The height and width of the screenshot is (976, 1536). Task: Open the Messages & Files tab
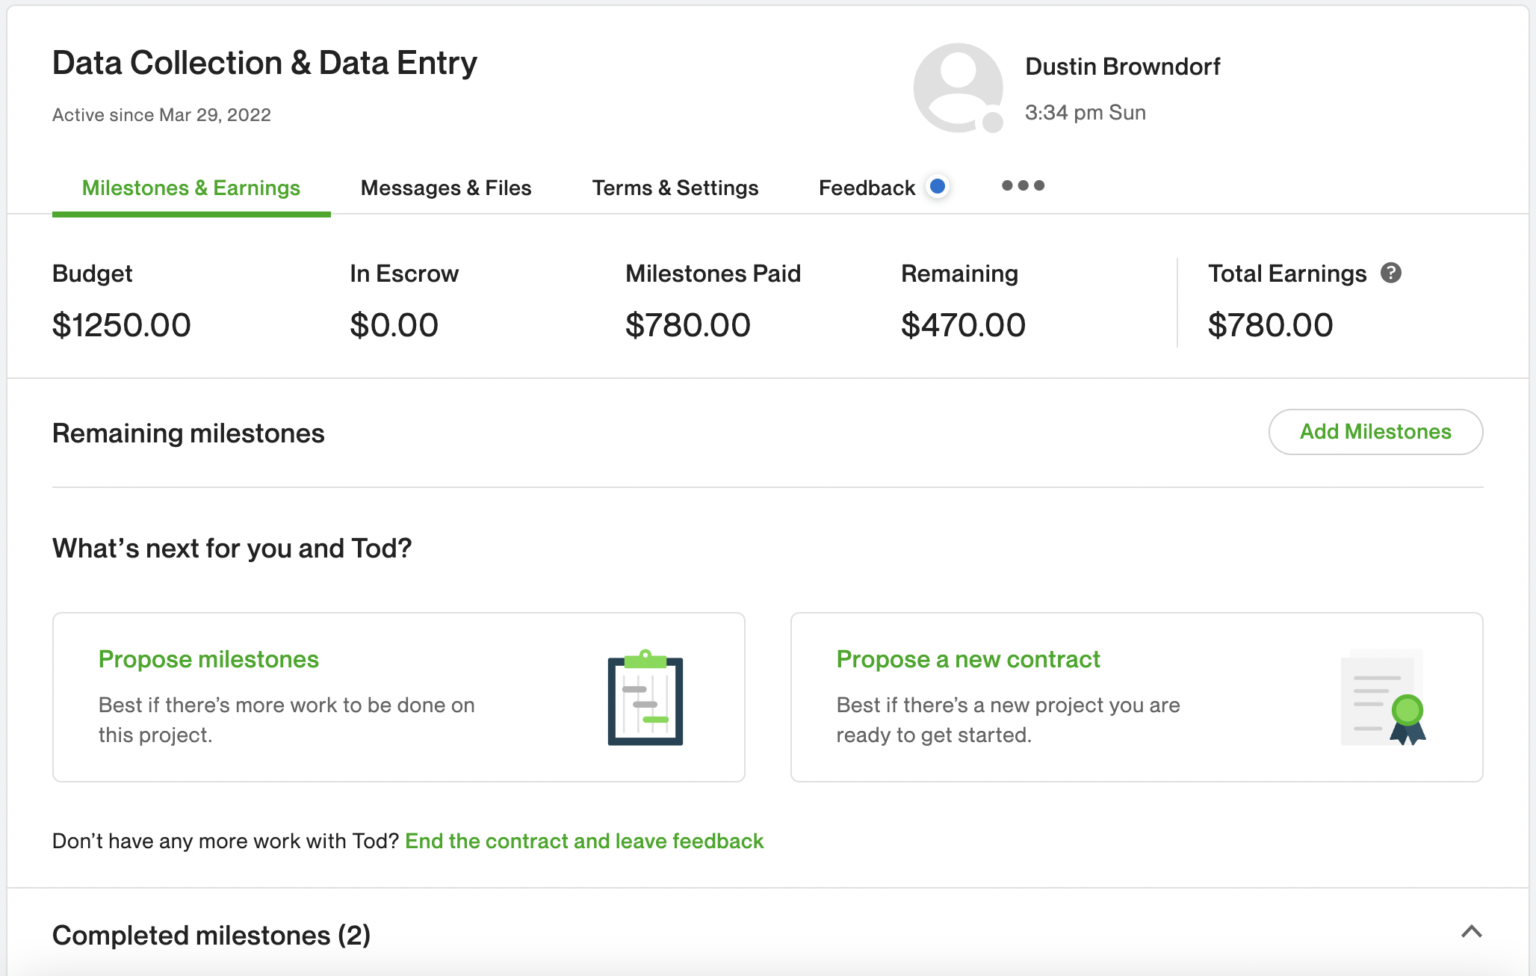point(446,188)
